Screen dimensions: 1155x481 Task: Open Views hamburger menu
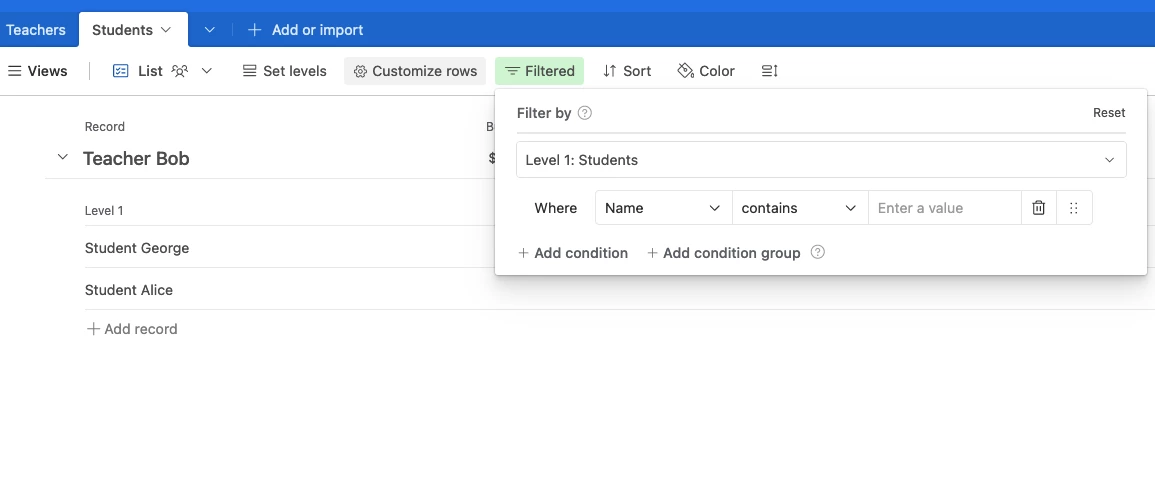[15, 71]
